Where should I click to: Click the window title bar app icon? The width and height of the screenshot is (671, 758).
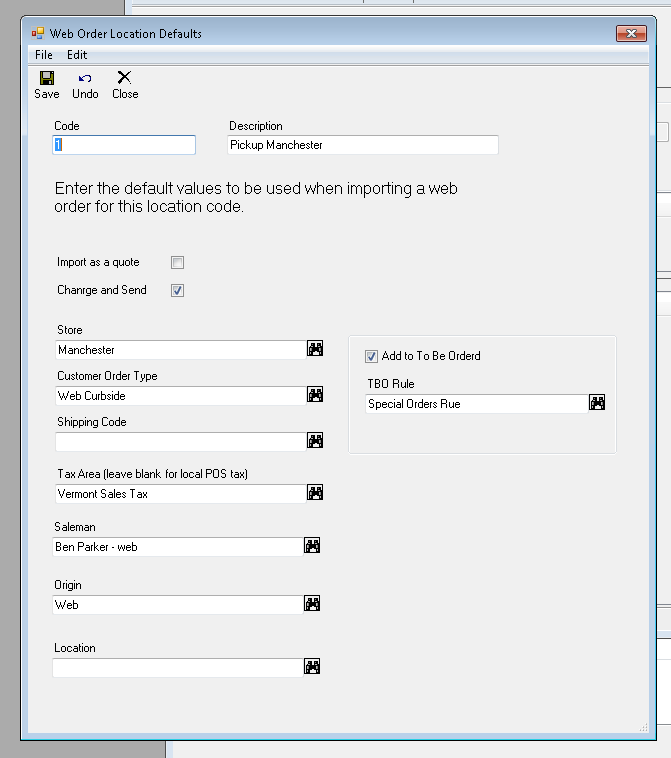coord(38,33)
